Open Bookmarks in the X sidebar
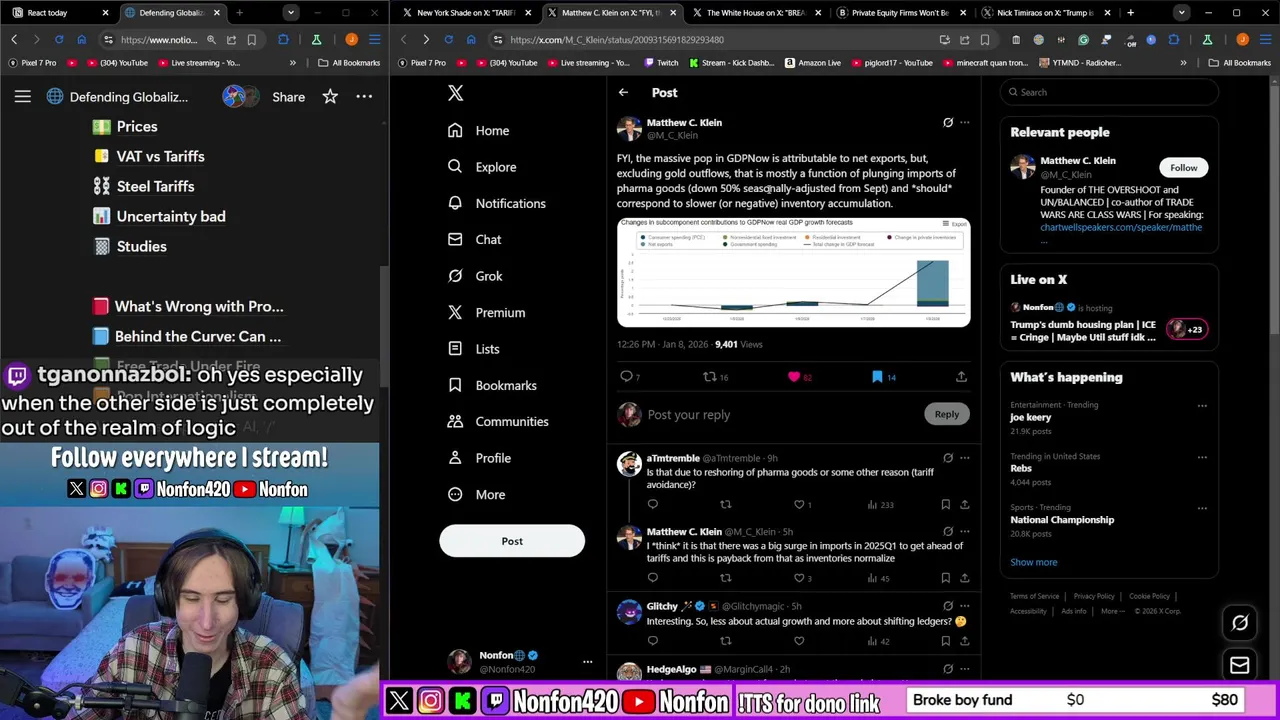Screen dimensions: 1280x720 (492, 385)
